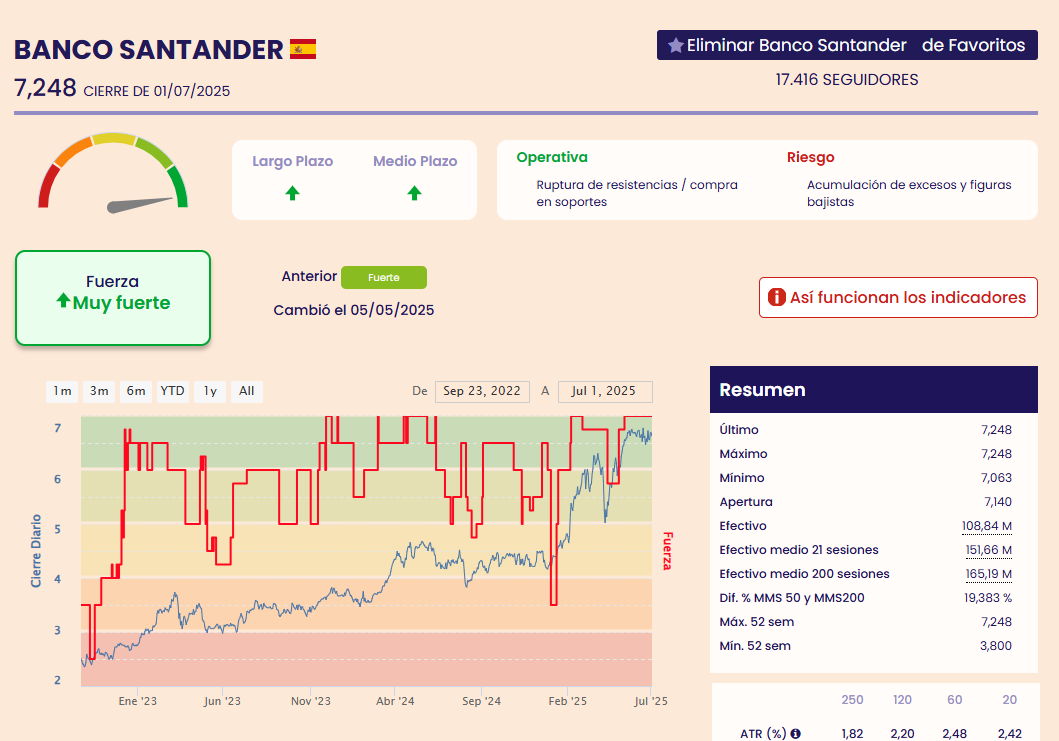
Task: Click 'Ruptura de resistencias / compra en soportes'
Action: 637,193
